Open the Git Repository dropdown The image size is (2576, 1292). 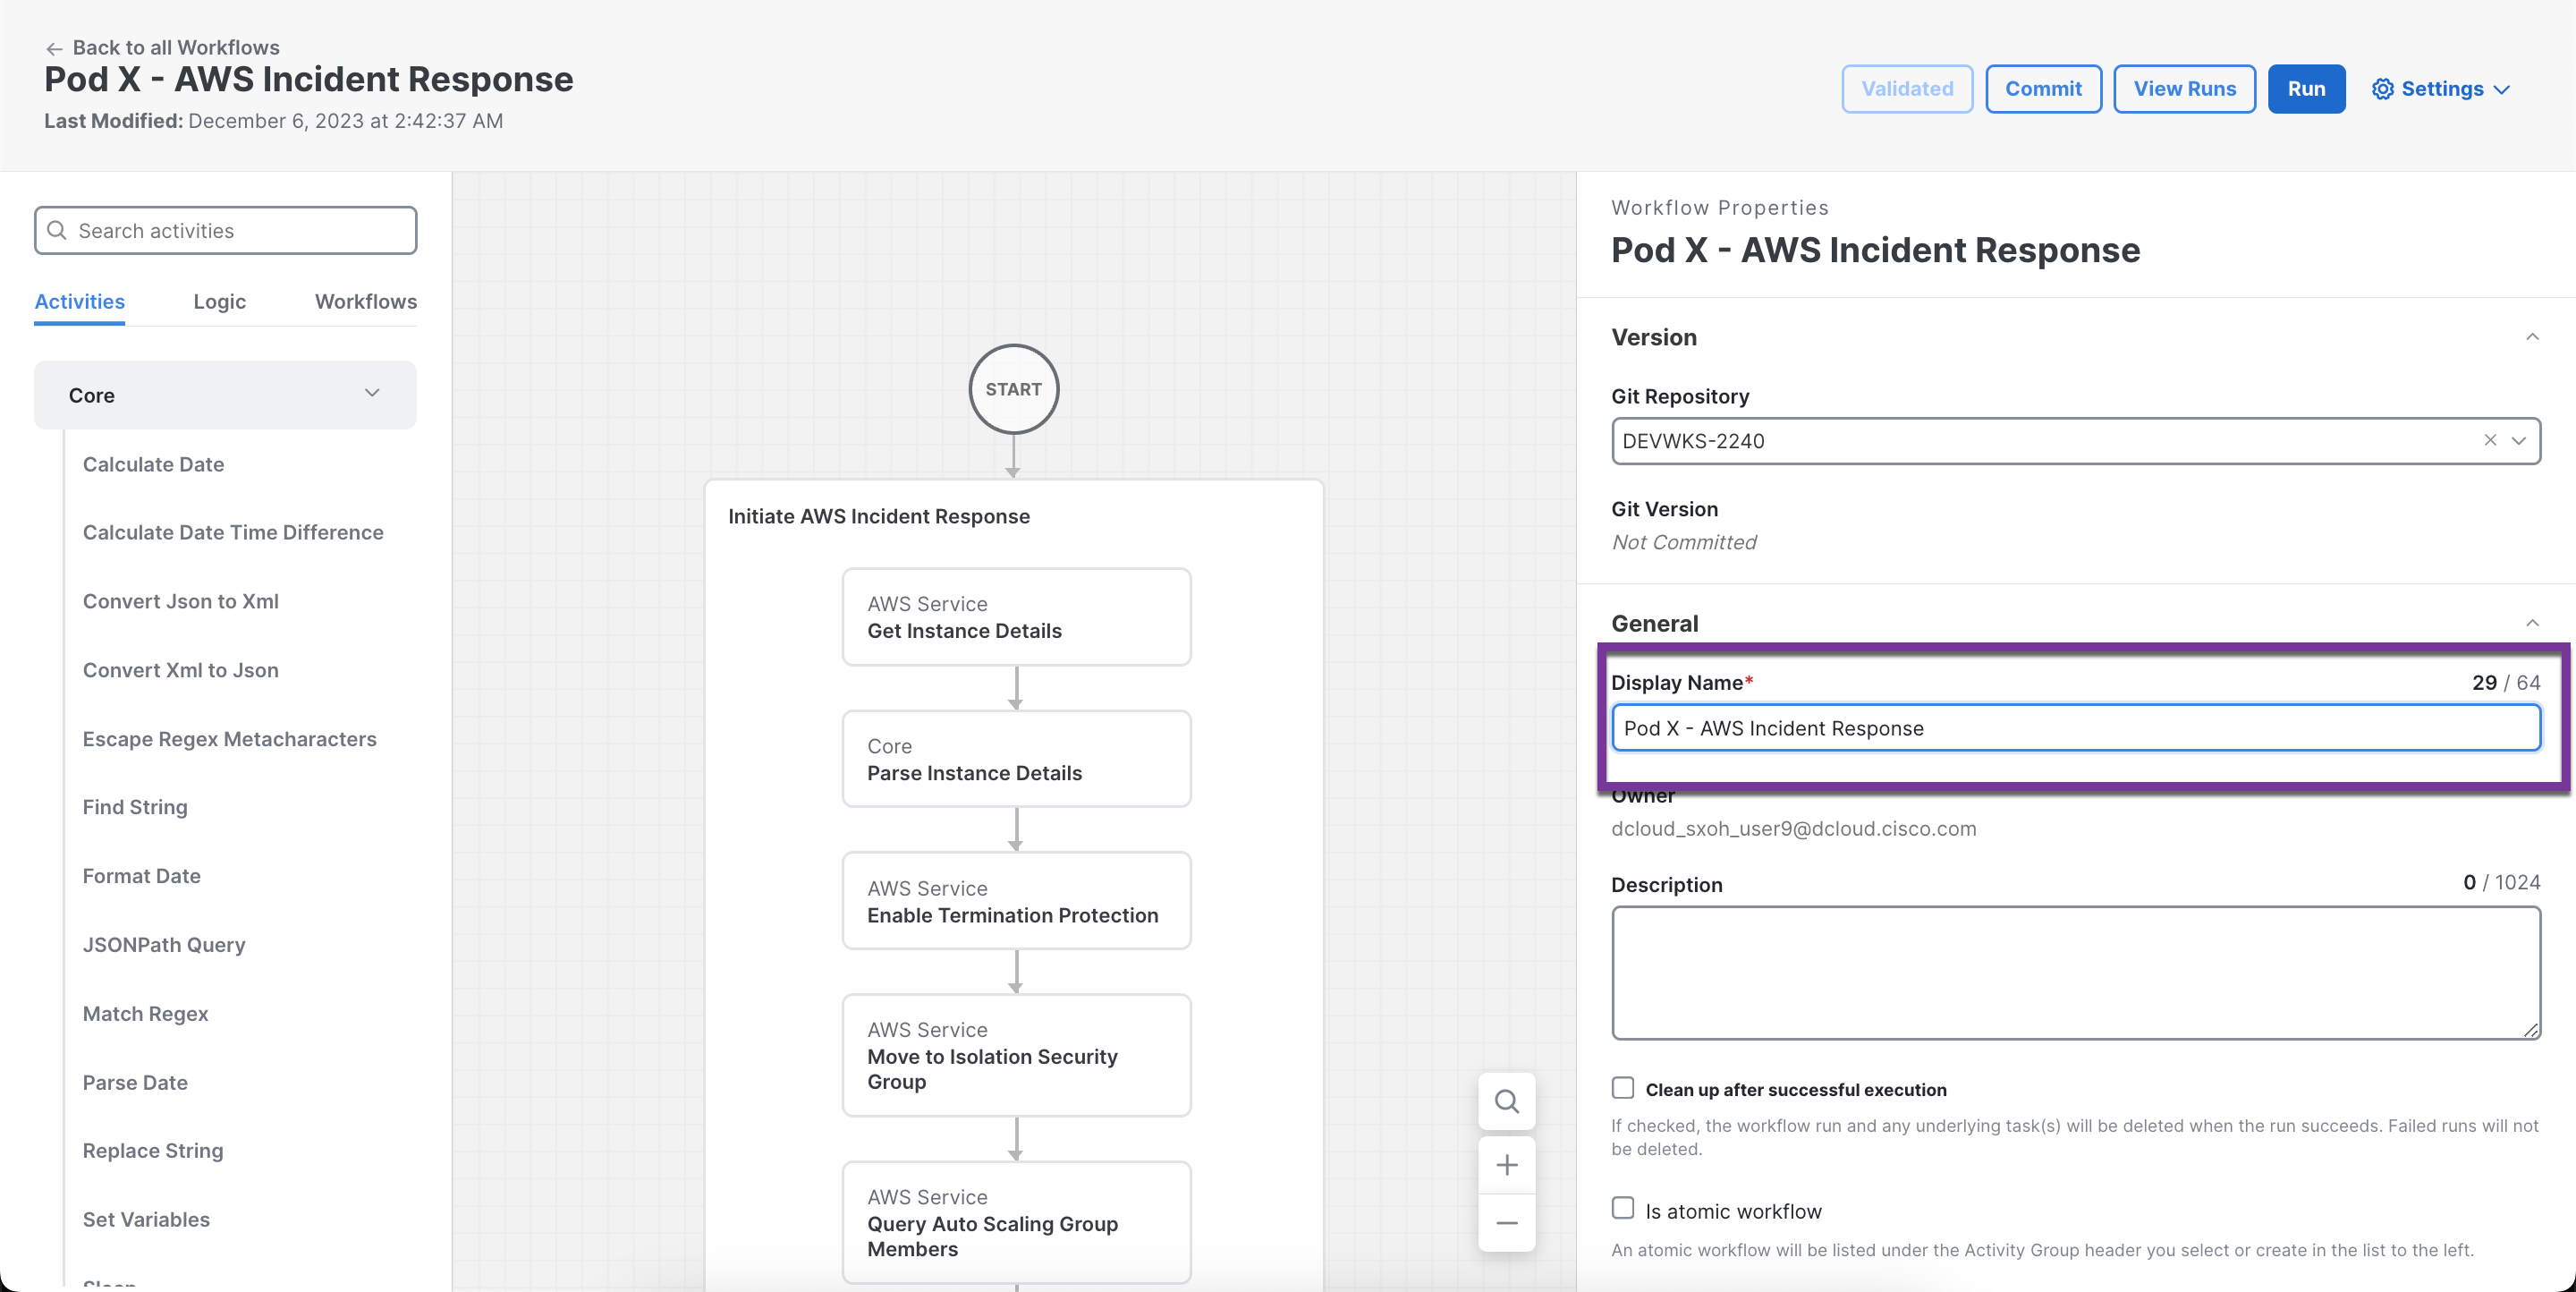[2519, 441]
